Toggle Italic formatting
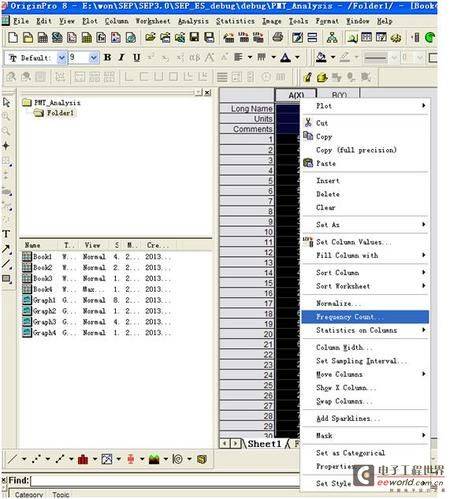450x499 pixels. [x=122, y=57]
